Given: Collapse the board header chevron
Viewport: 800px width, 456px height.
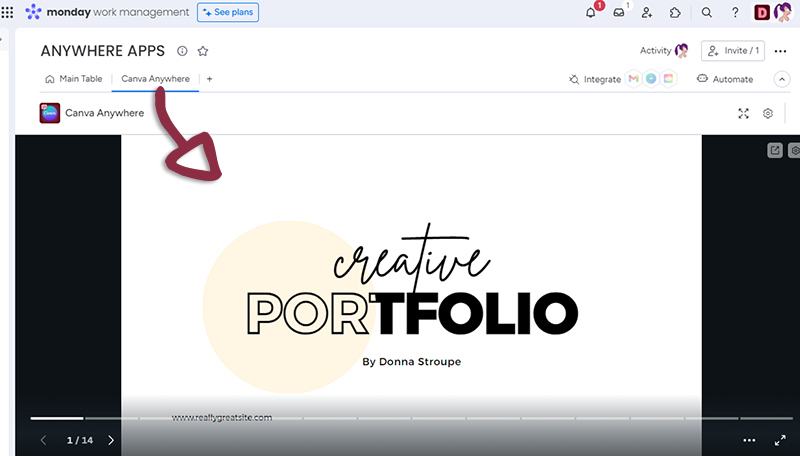Looking at the screenshot, I should (782, 79).
